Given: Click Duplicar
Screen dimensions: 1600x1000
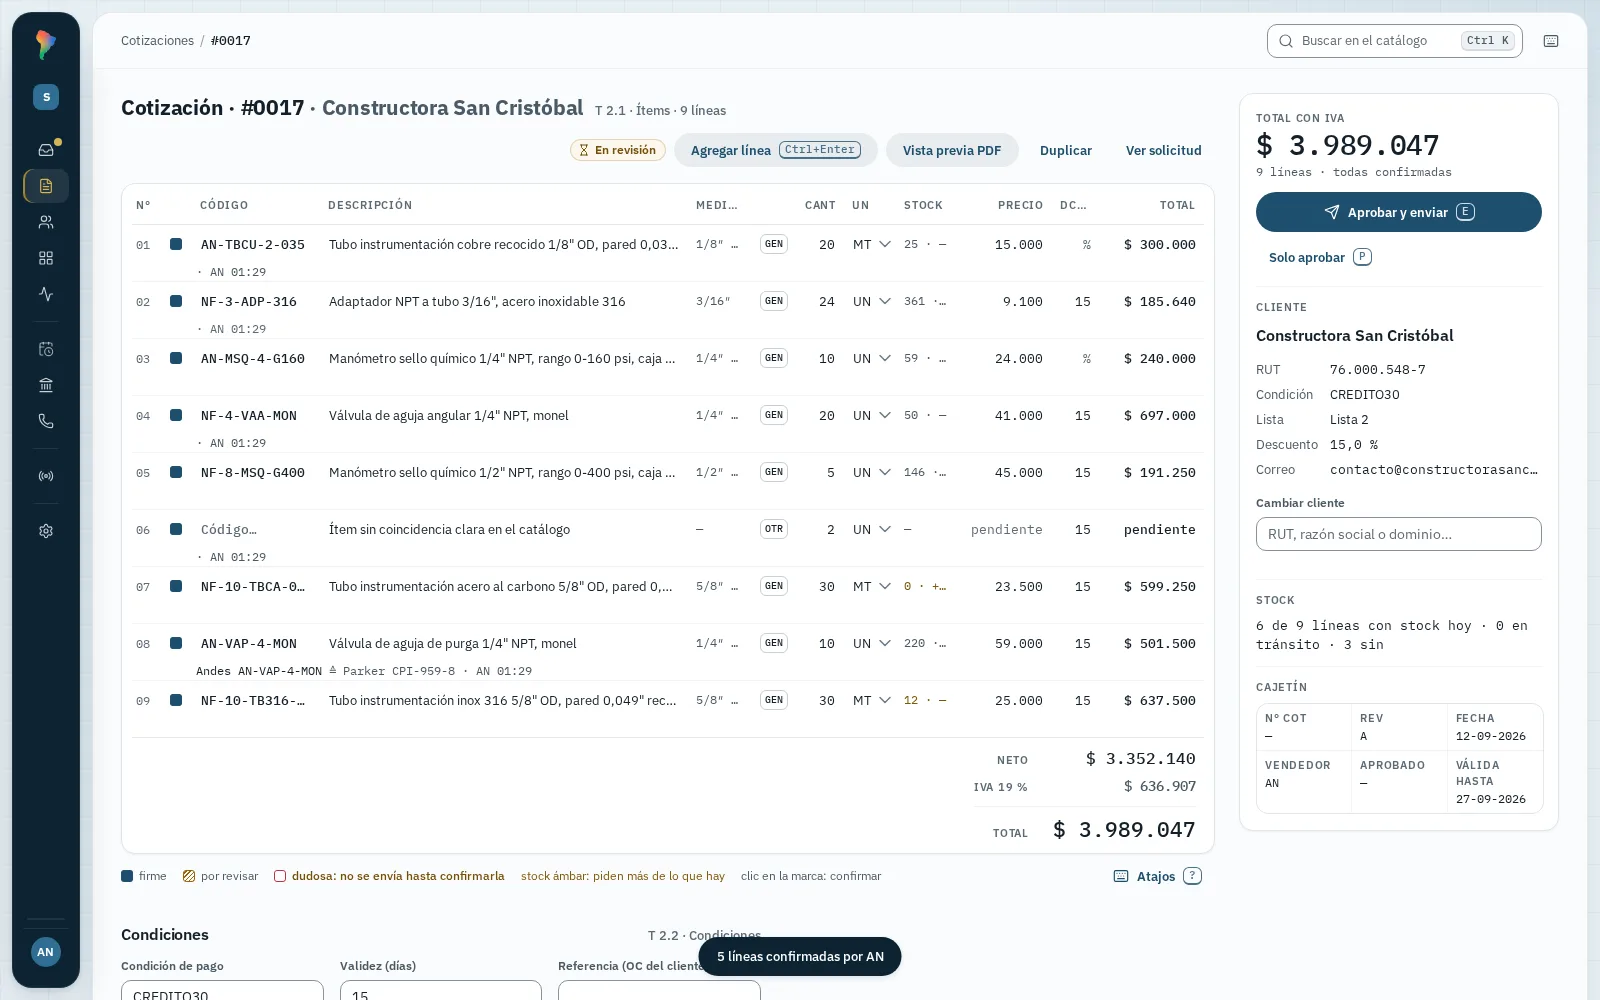Looking at the screenshot, I should point(1066,150).
